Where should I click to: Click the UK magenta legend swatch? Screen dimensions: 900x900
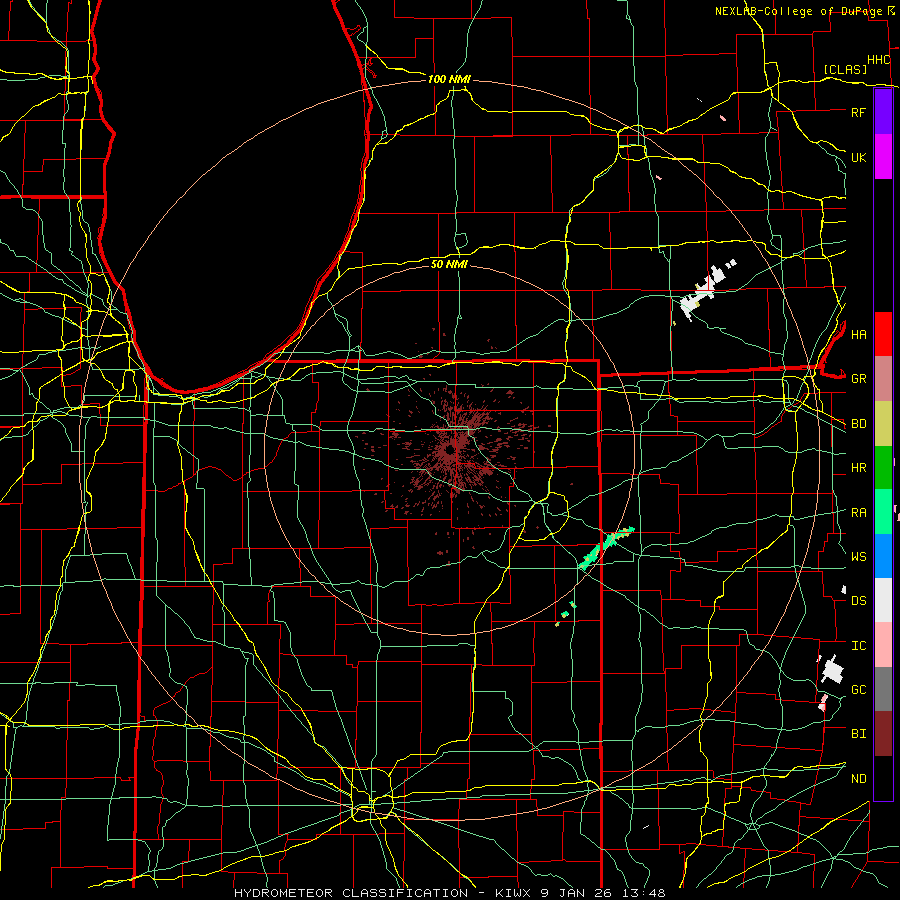883,157
